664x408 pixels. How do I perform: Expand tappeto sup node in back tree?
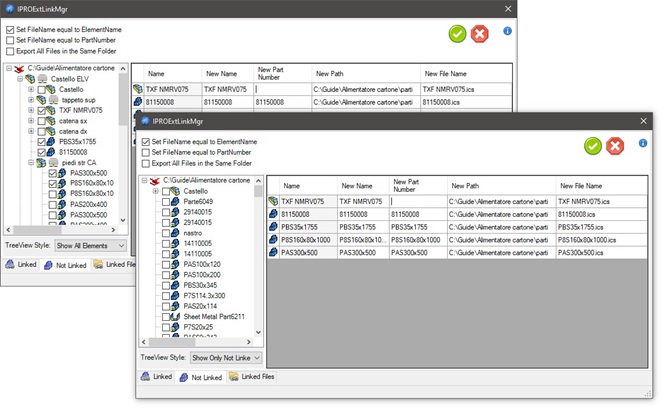(31, 100)
